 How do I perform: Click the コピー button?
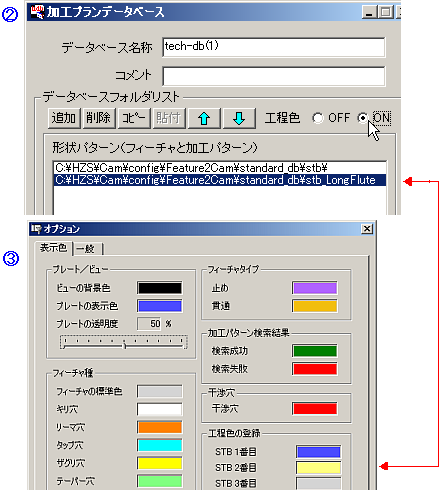click(x=134, y=118)
